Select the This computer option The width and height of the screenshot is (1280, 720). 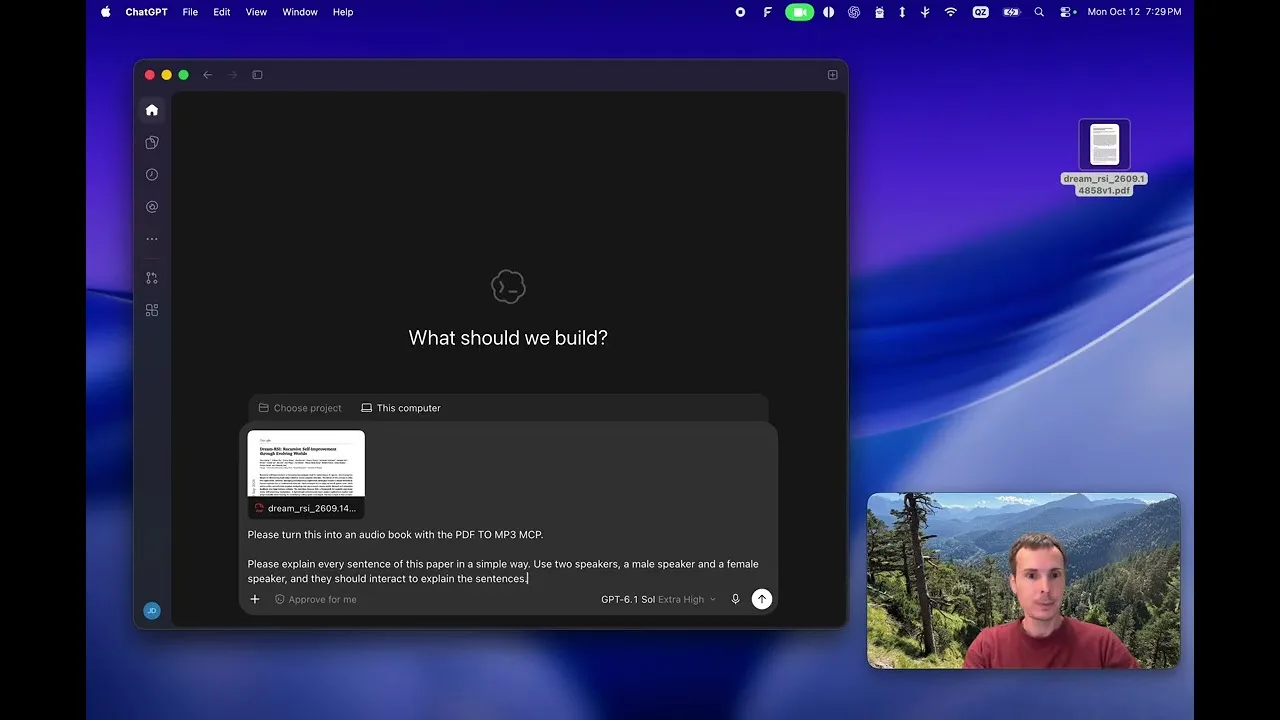tap(401, 408)
